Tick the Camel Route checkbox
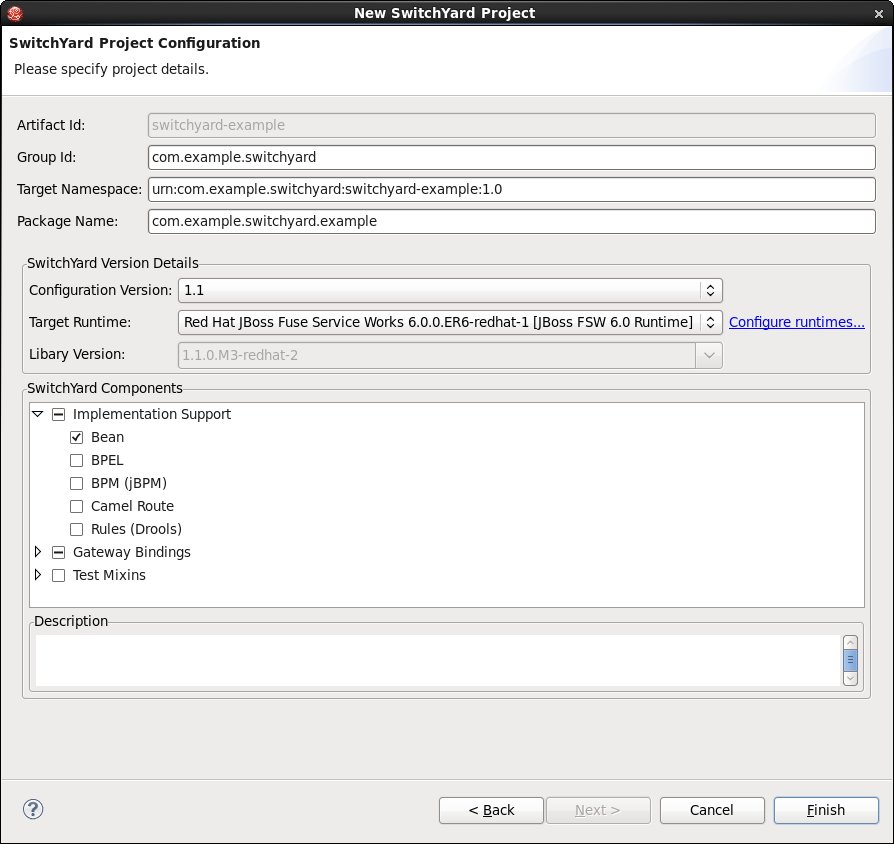 click(76, 506)
